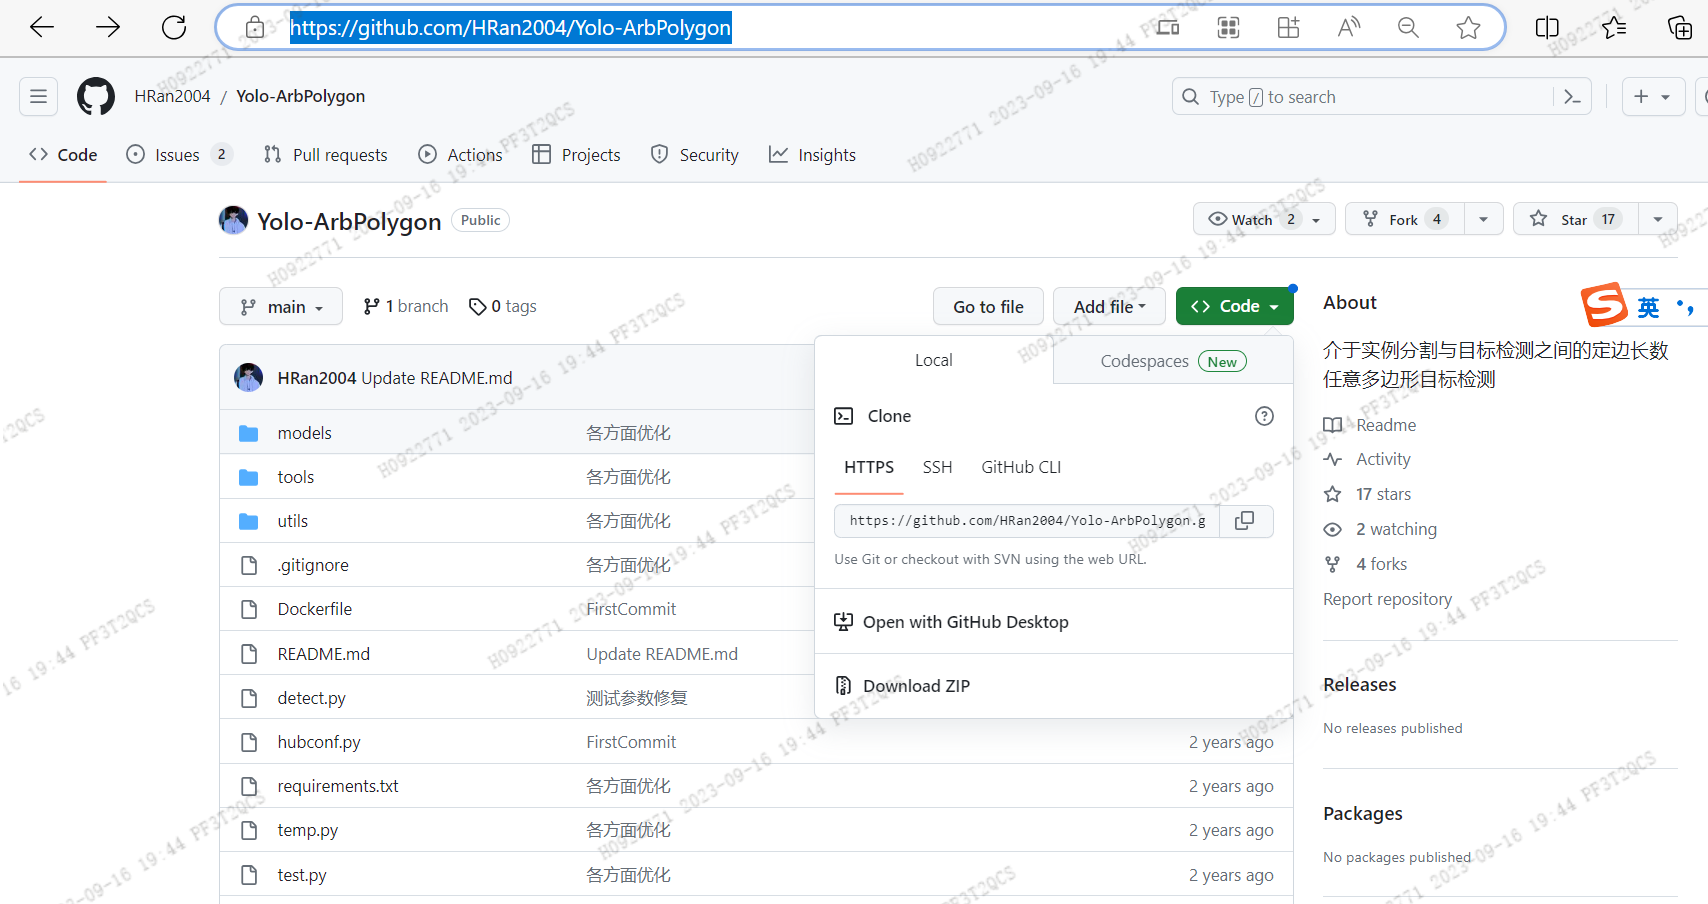Click the browser forward arrow
The width and height of the screenshot is (1708, 904).
pos(108,27)
